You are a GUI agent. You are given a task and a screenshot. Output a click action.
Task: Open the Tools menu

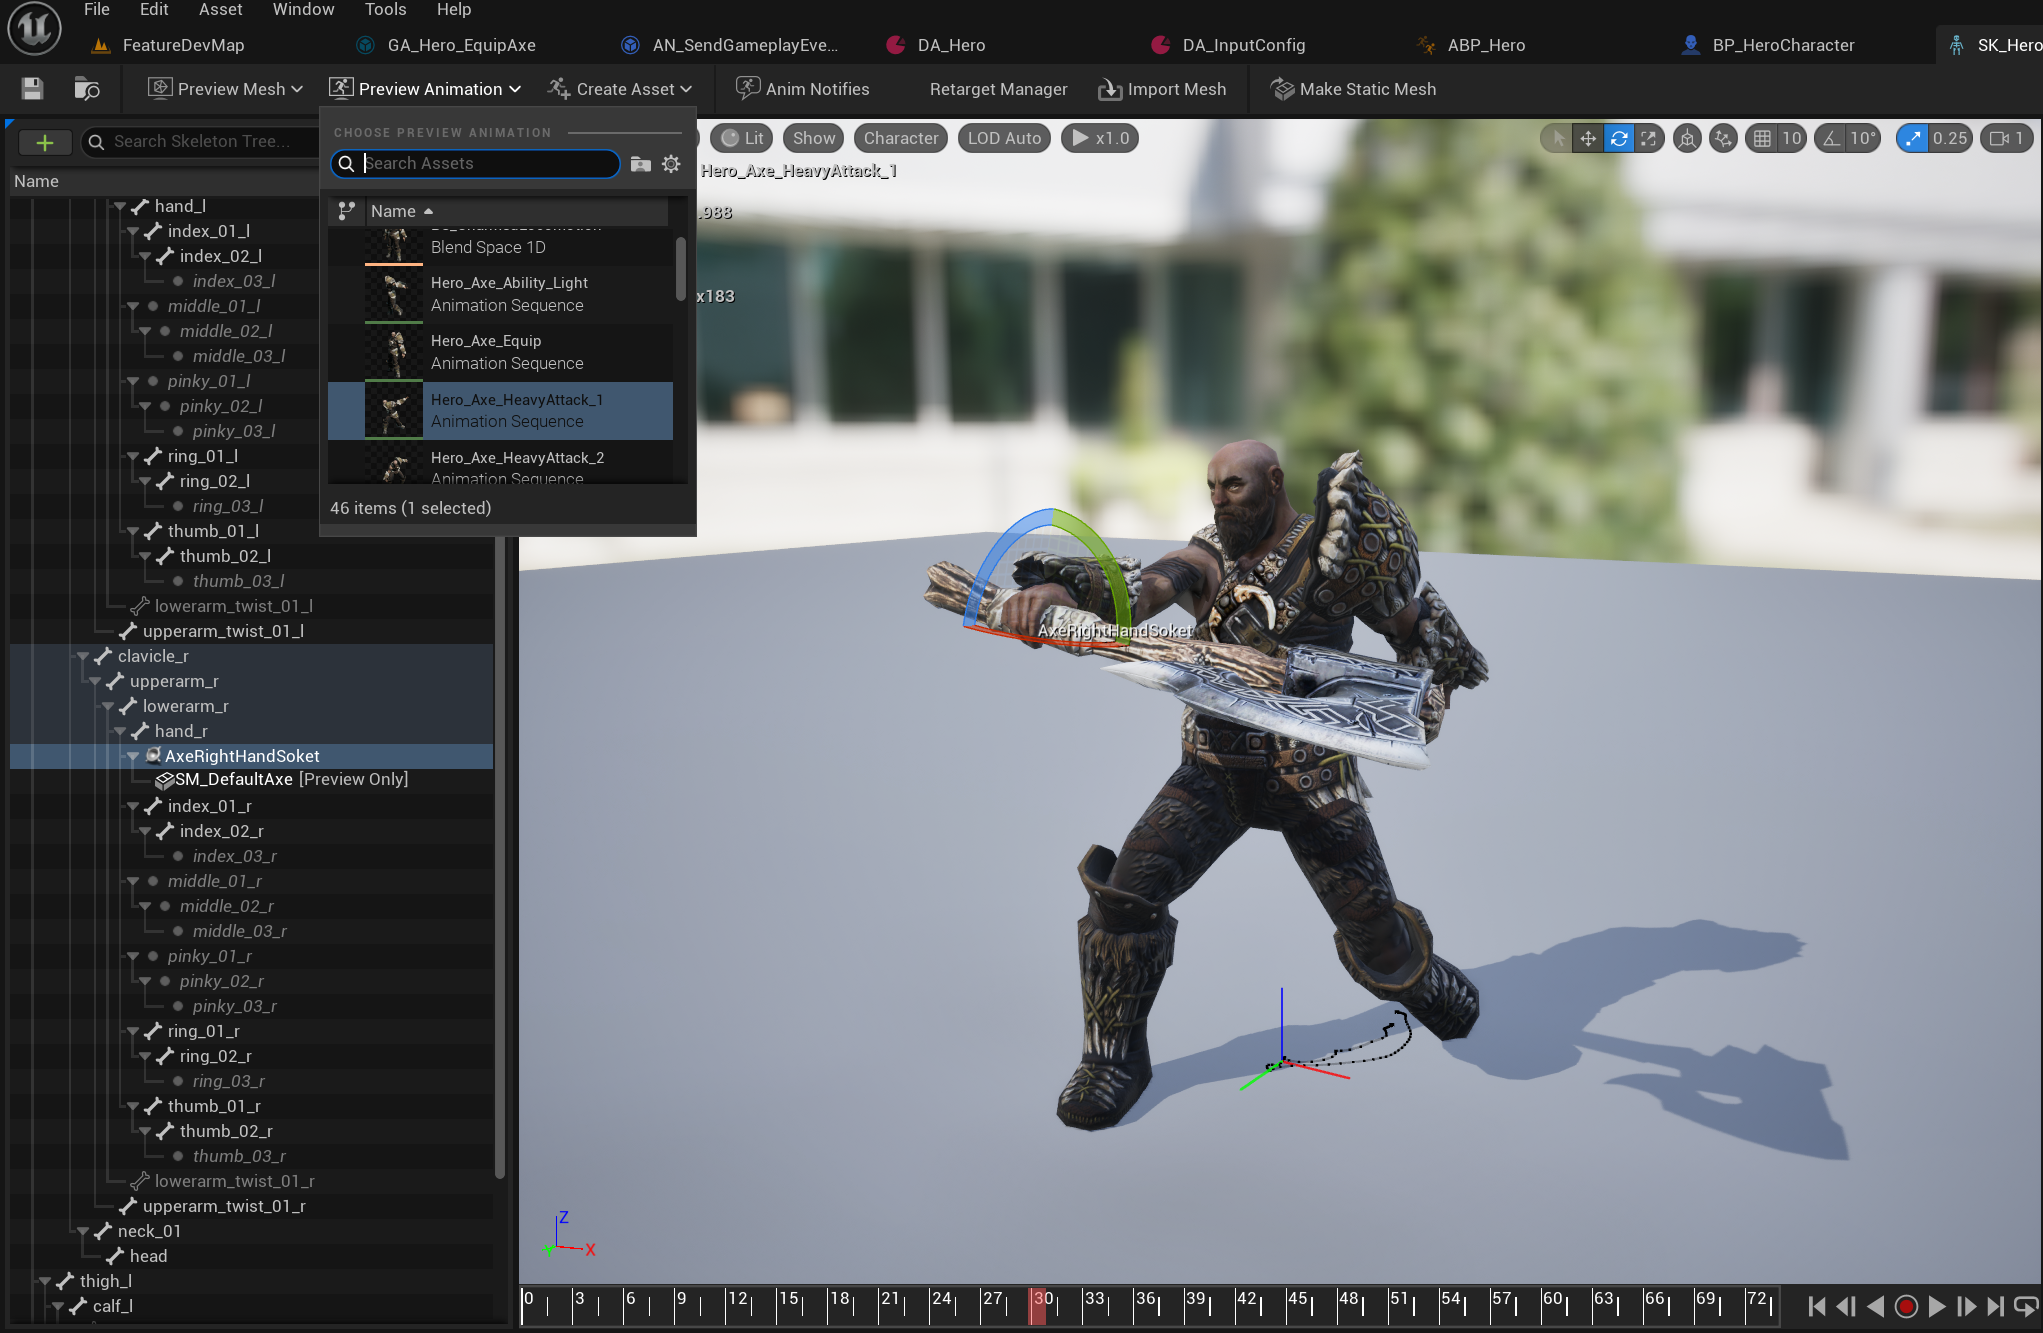385,9
